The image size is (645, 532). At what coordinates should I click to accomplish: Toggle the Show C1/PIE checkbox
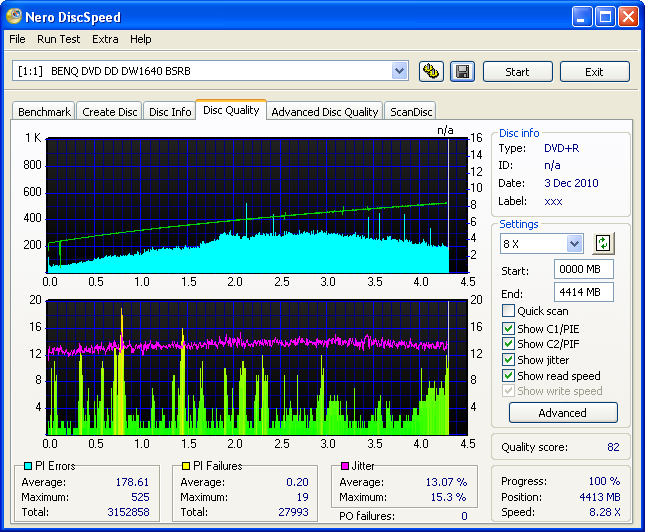coord(508,328)
